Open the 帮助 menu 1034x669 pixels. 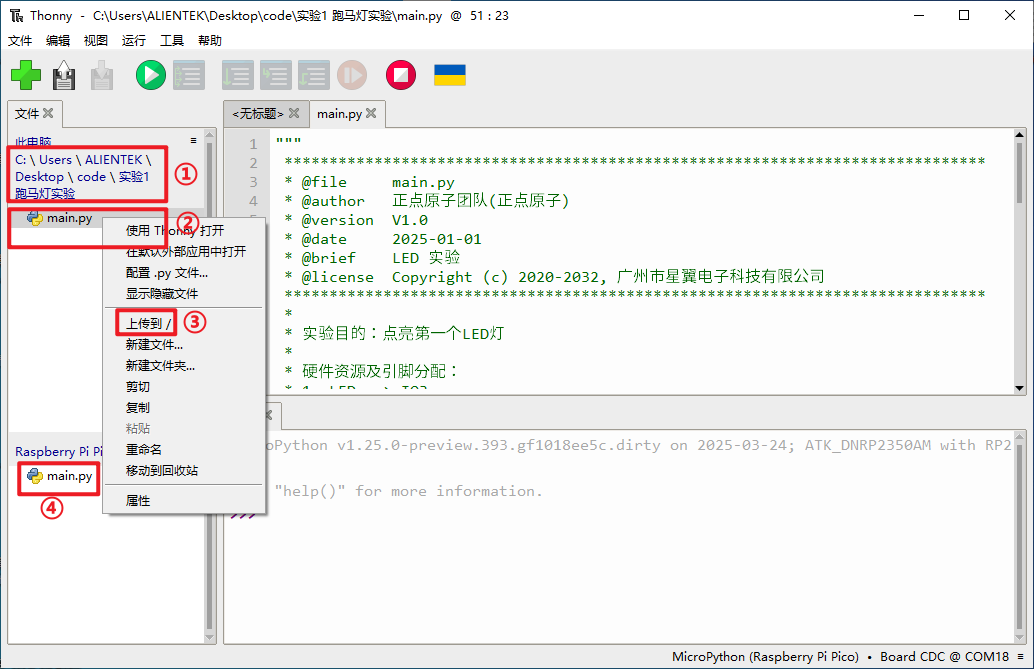(210, 40)
